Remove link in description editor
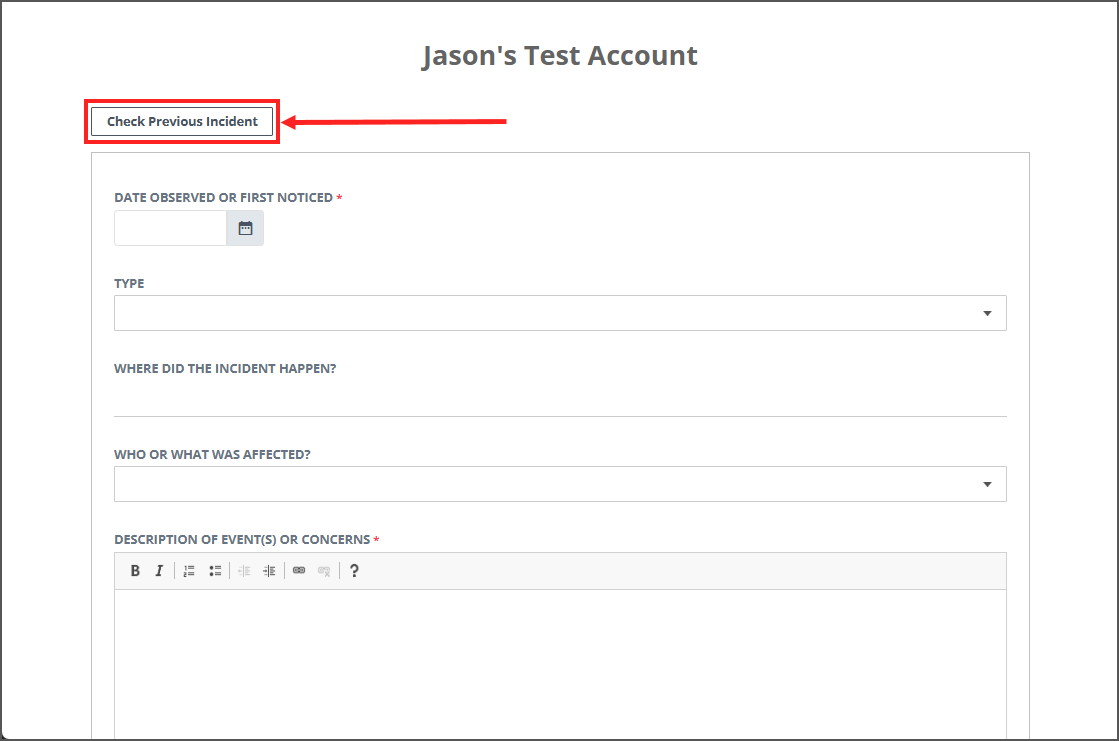Screen dimensions: 1119x741 point(324,571)
